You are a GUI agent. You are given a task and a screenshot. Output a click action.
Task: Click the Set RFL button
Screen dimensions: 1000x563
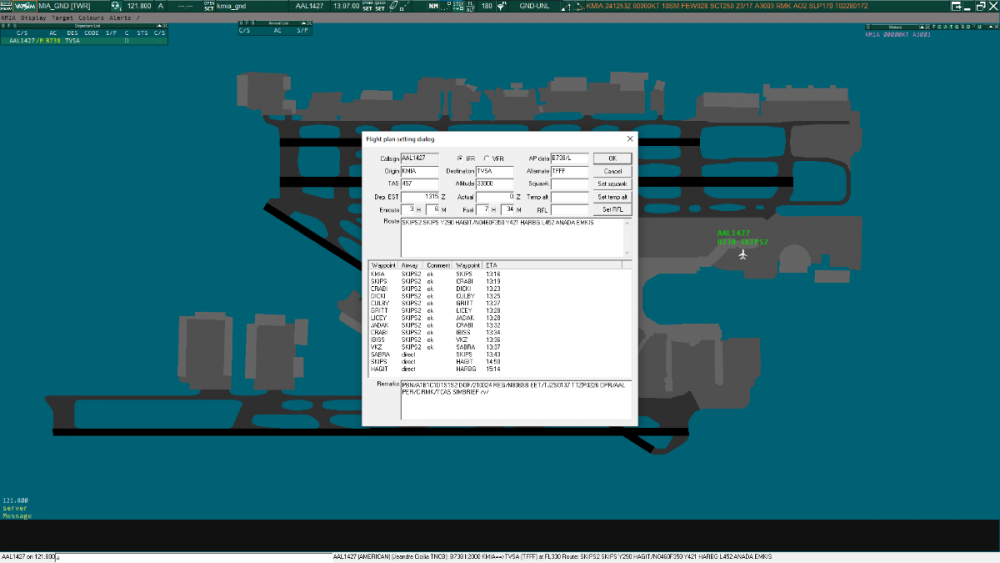pos(612,209)
